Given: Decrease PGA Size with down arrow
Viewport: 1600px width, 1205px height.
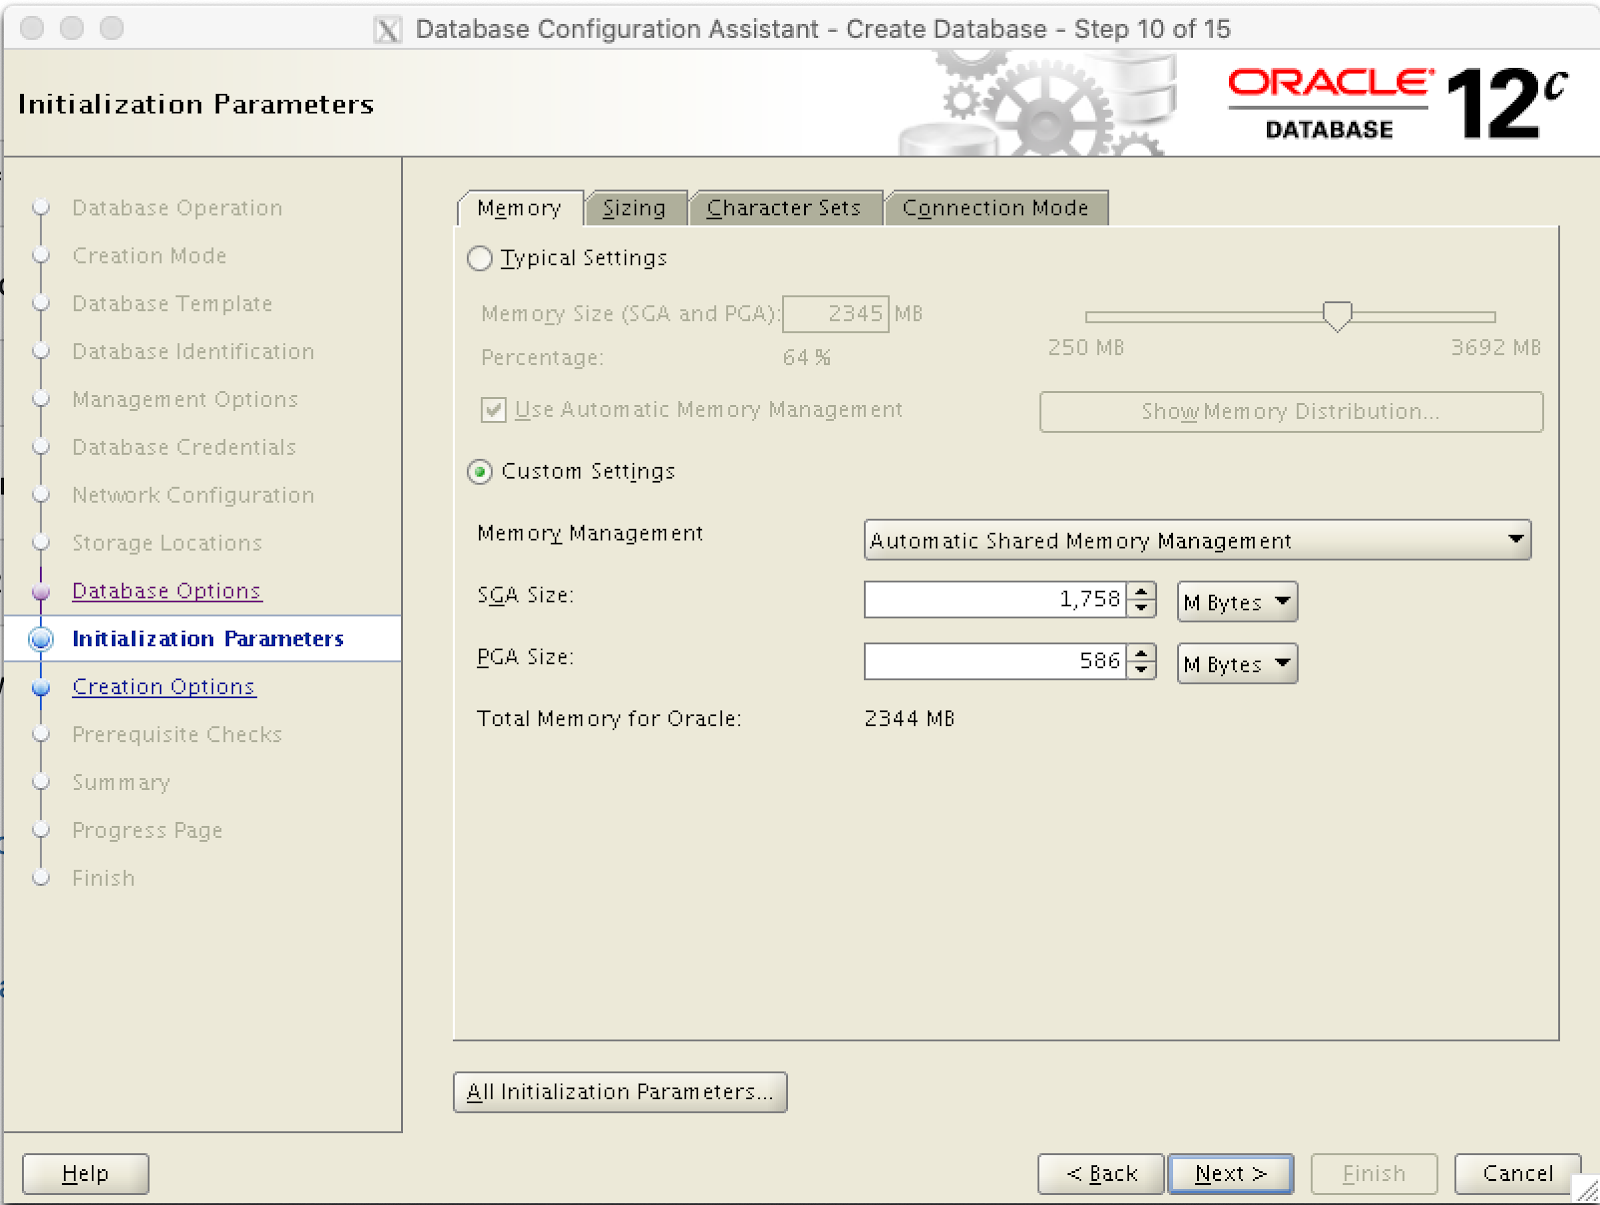Looking at the screenshot, I should (1141, 669).
